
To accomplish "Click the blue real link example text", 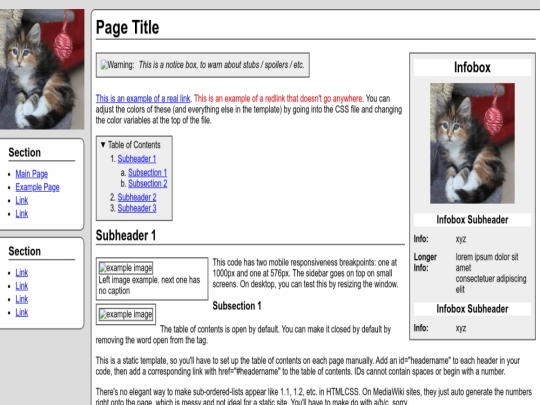I will [x=143, y=98].
